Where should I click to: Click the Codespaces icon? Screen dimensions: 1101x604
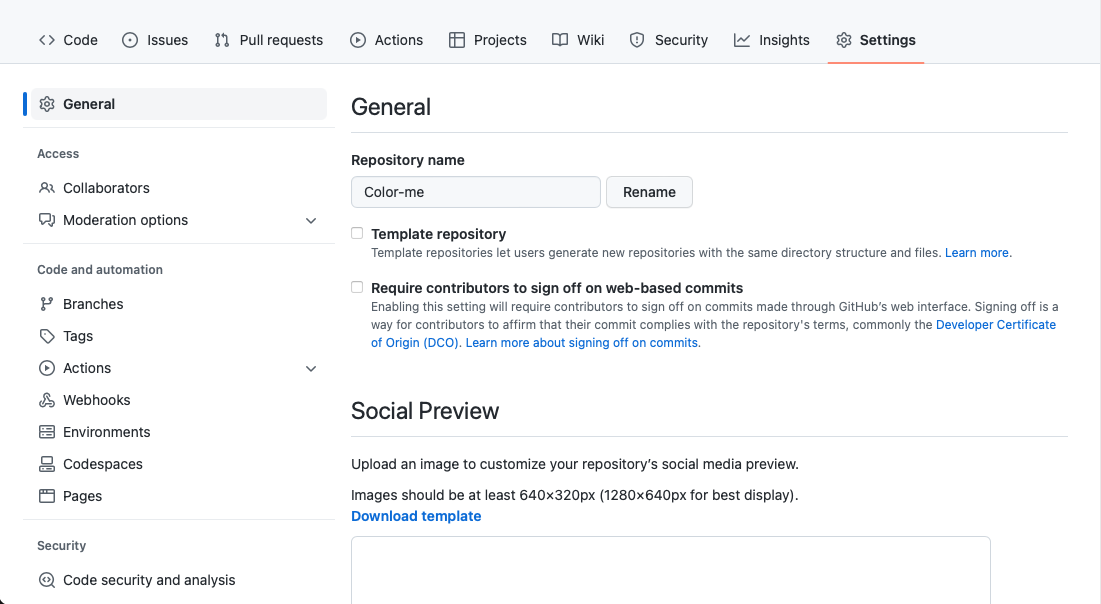pos(47,464)
